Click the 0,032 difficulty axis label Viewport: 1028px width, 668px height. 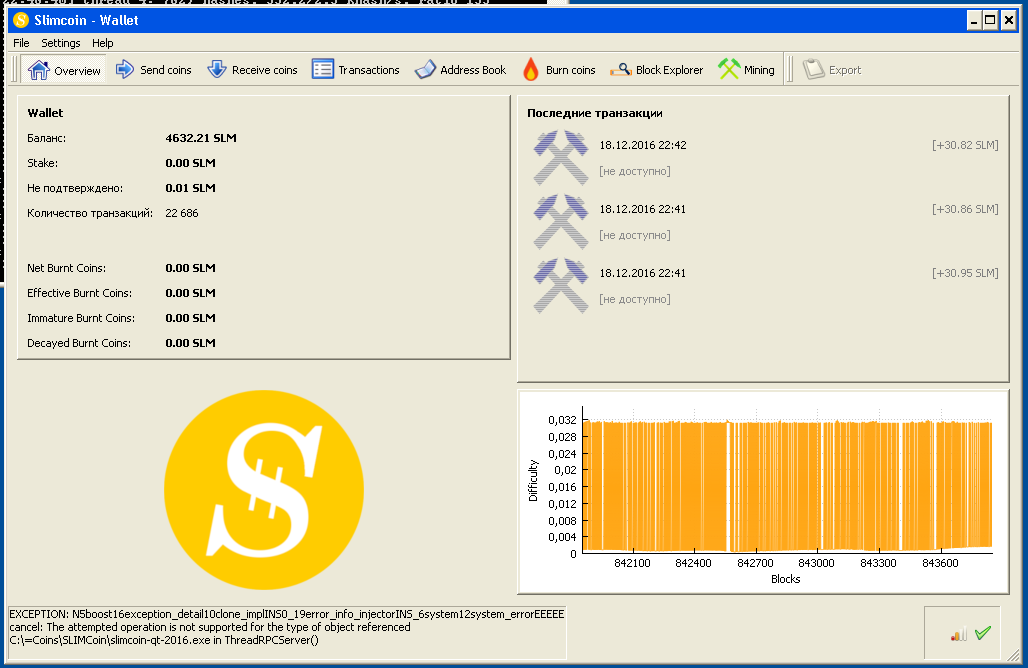(562, 420)
